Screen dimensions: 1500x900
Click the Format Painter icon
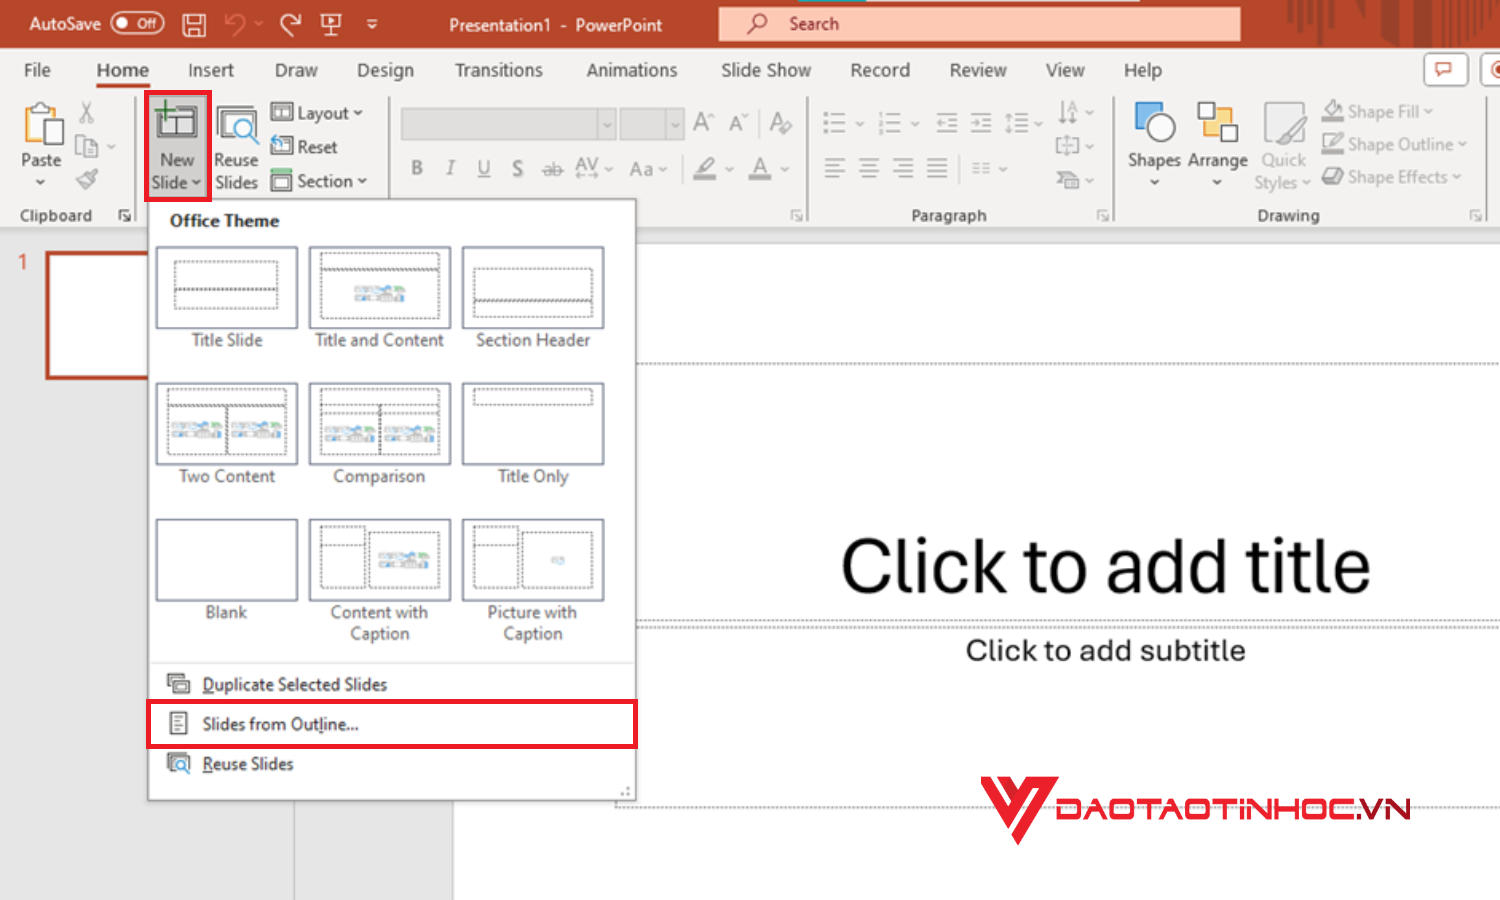click(88, 180)
